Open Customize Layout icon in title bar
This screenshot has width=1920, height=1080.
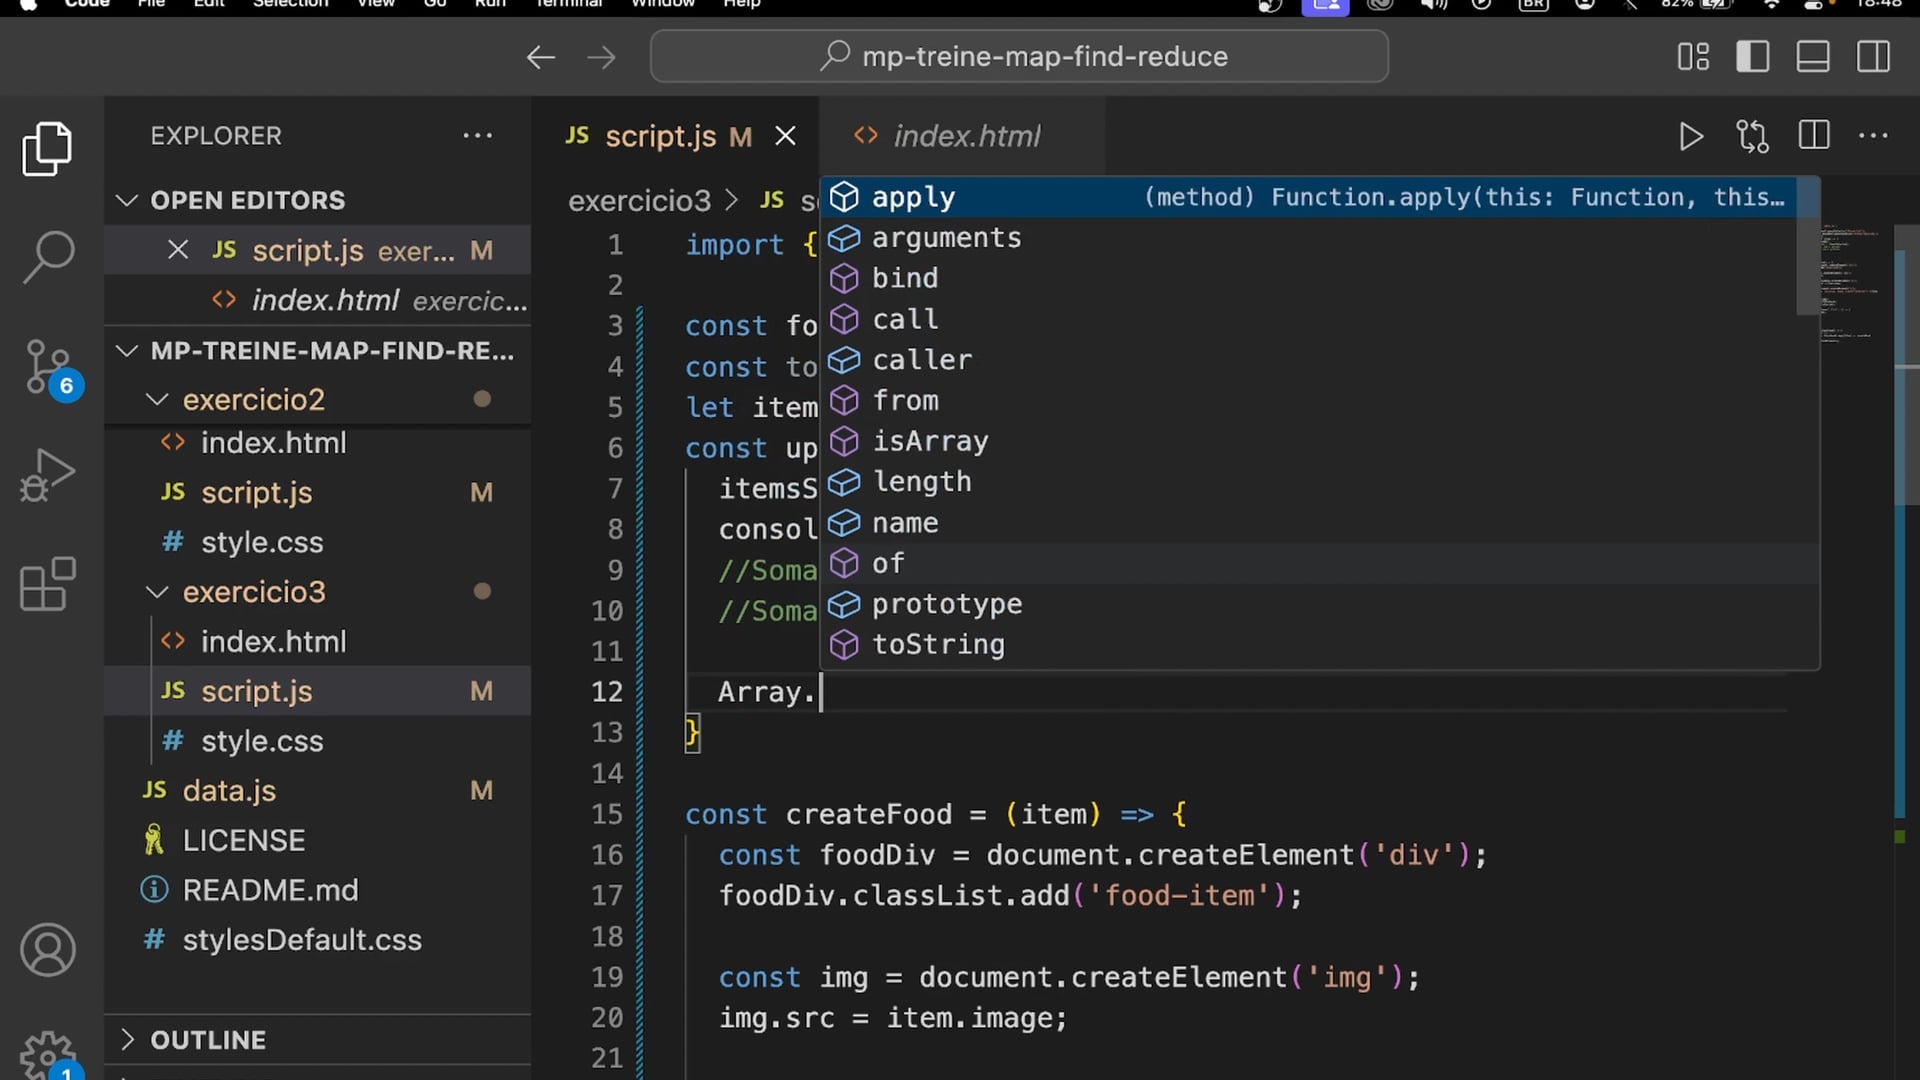pyautogui.click(x=1692, y=56)
